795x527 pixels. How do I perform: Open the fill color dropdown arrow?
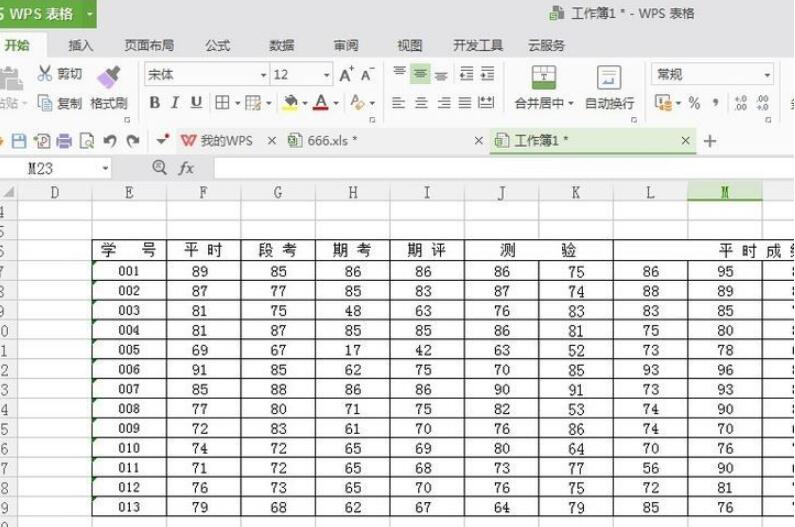click(x=305, y=103)
